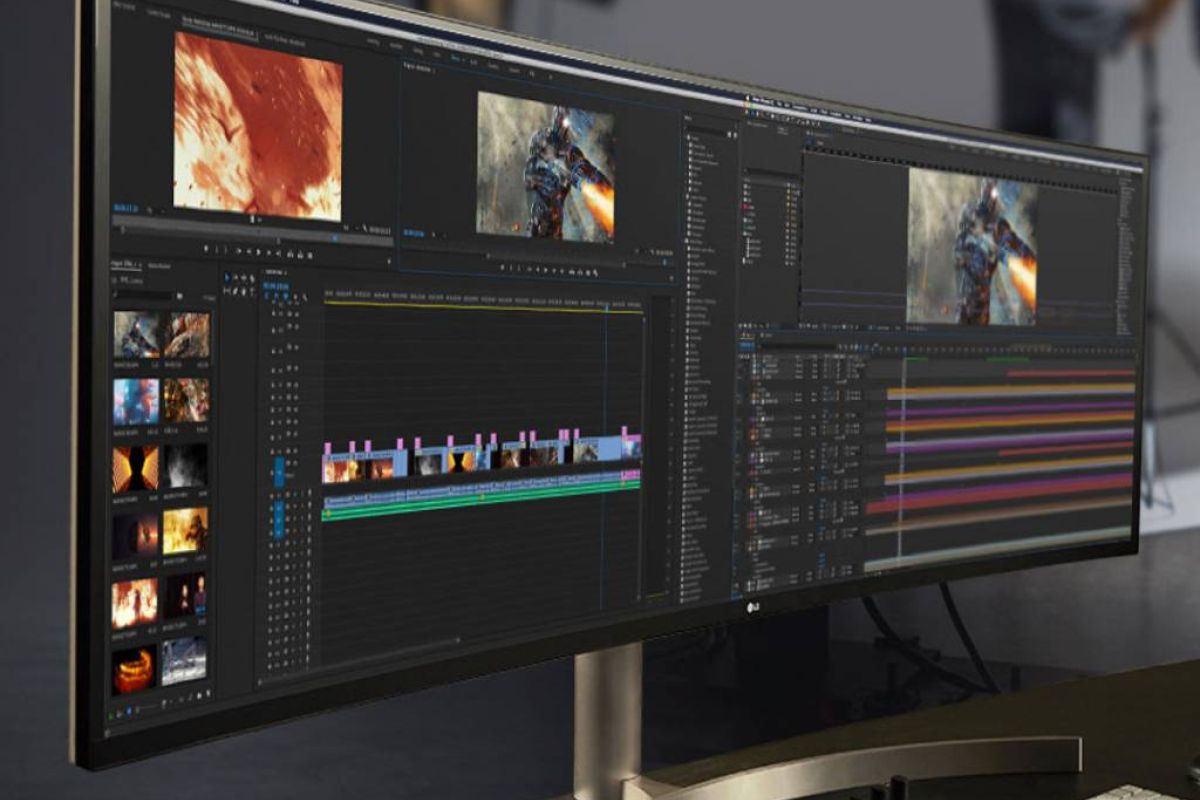
Task: Click the blue timecode under the Source monitor
Action: click(126, 207)
